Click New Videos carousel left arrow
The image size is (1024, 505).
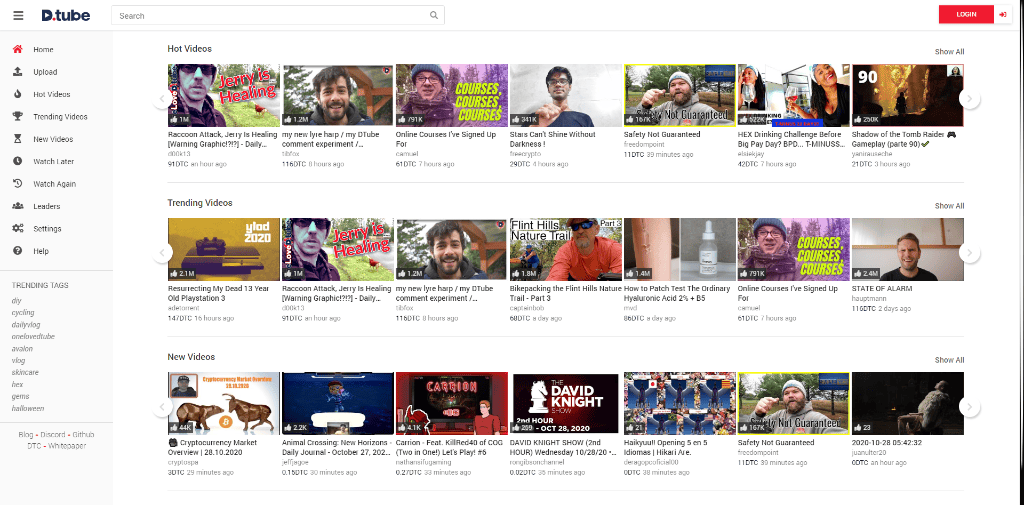162,407
